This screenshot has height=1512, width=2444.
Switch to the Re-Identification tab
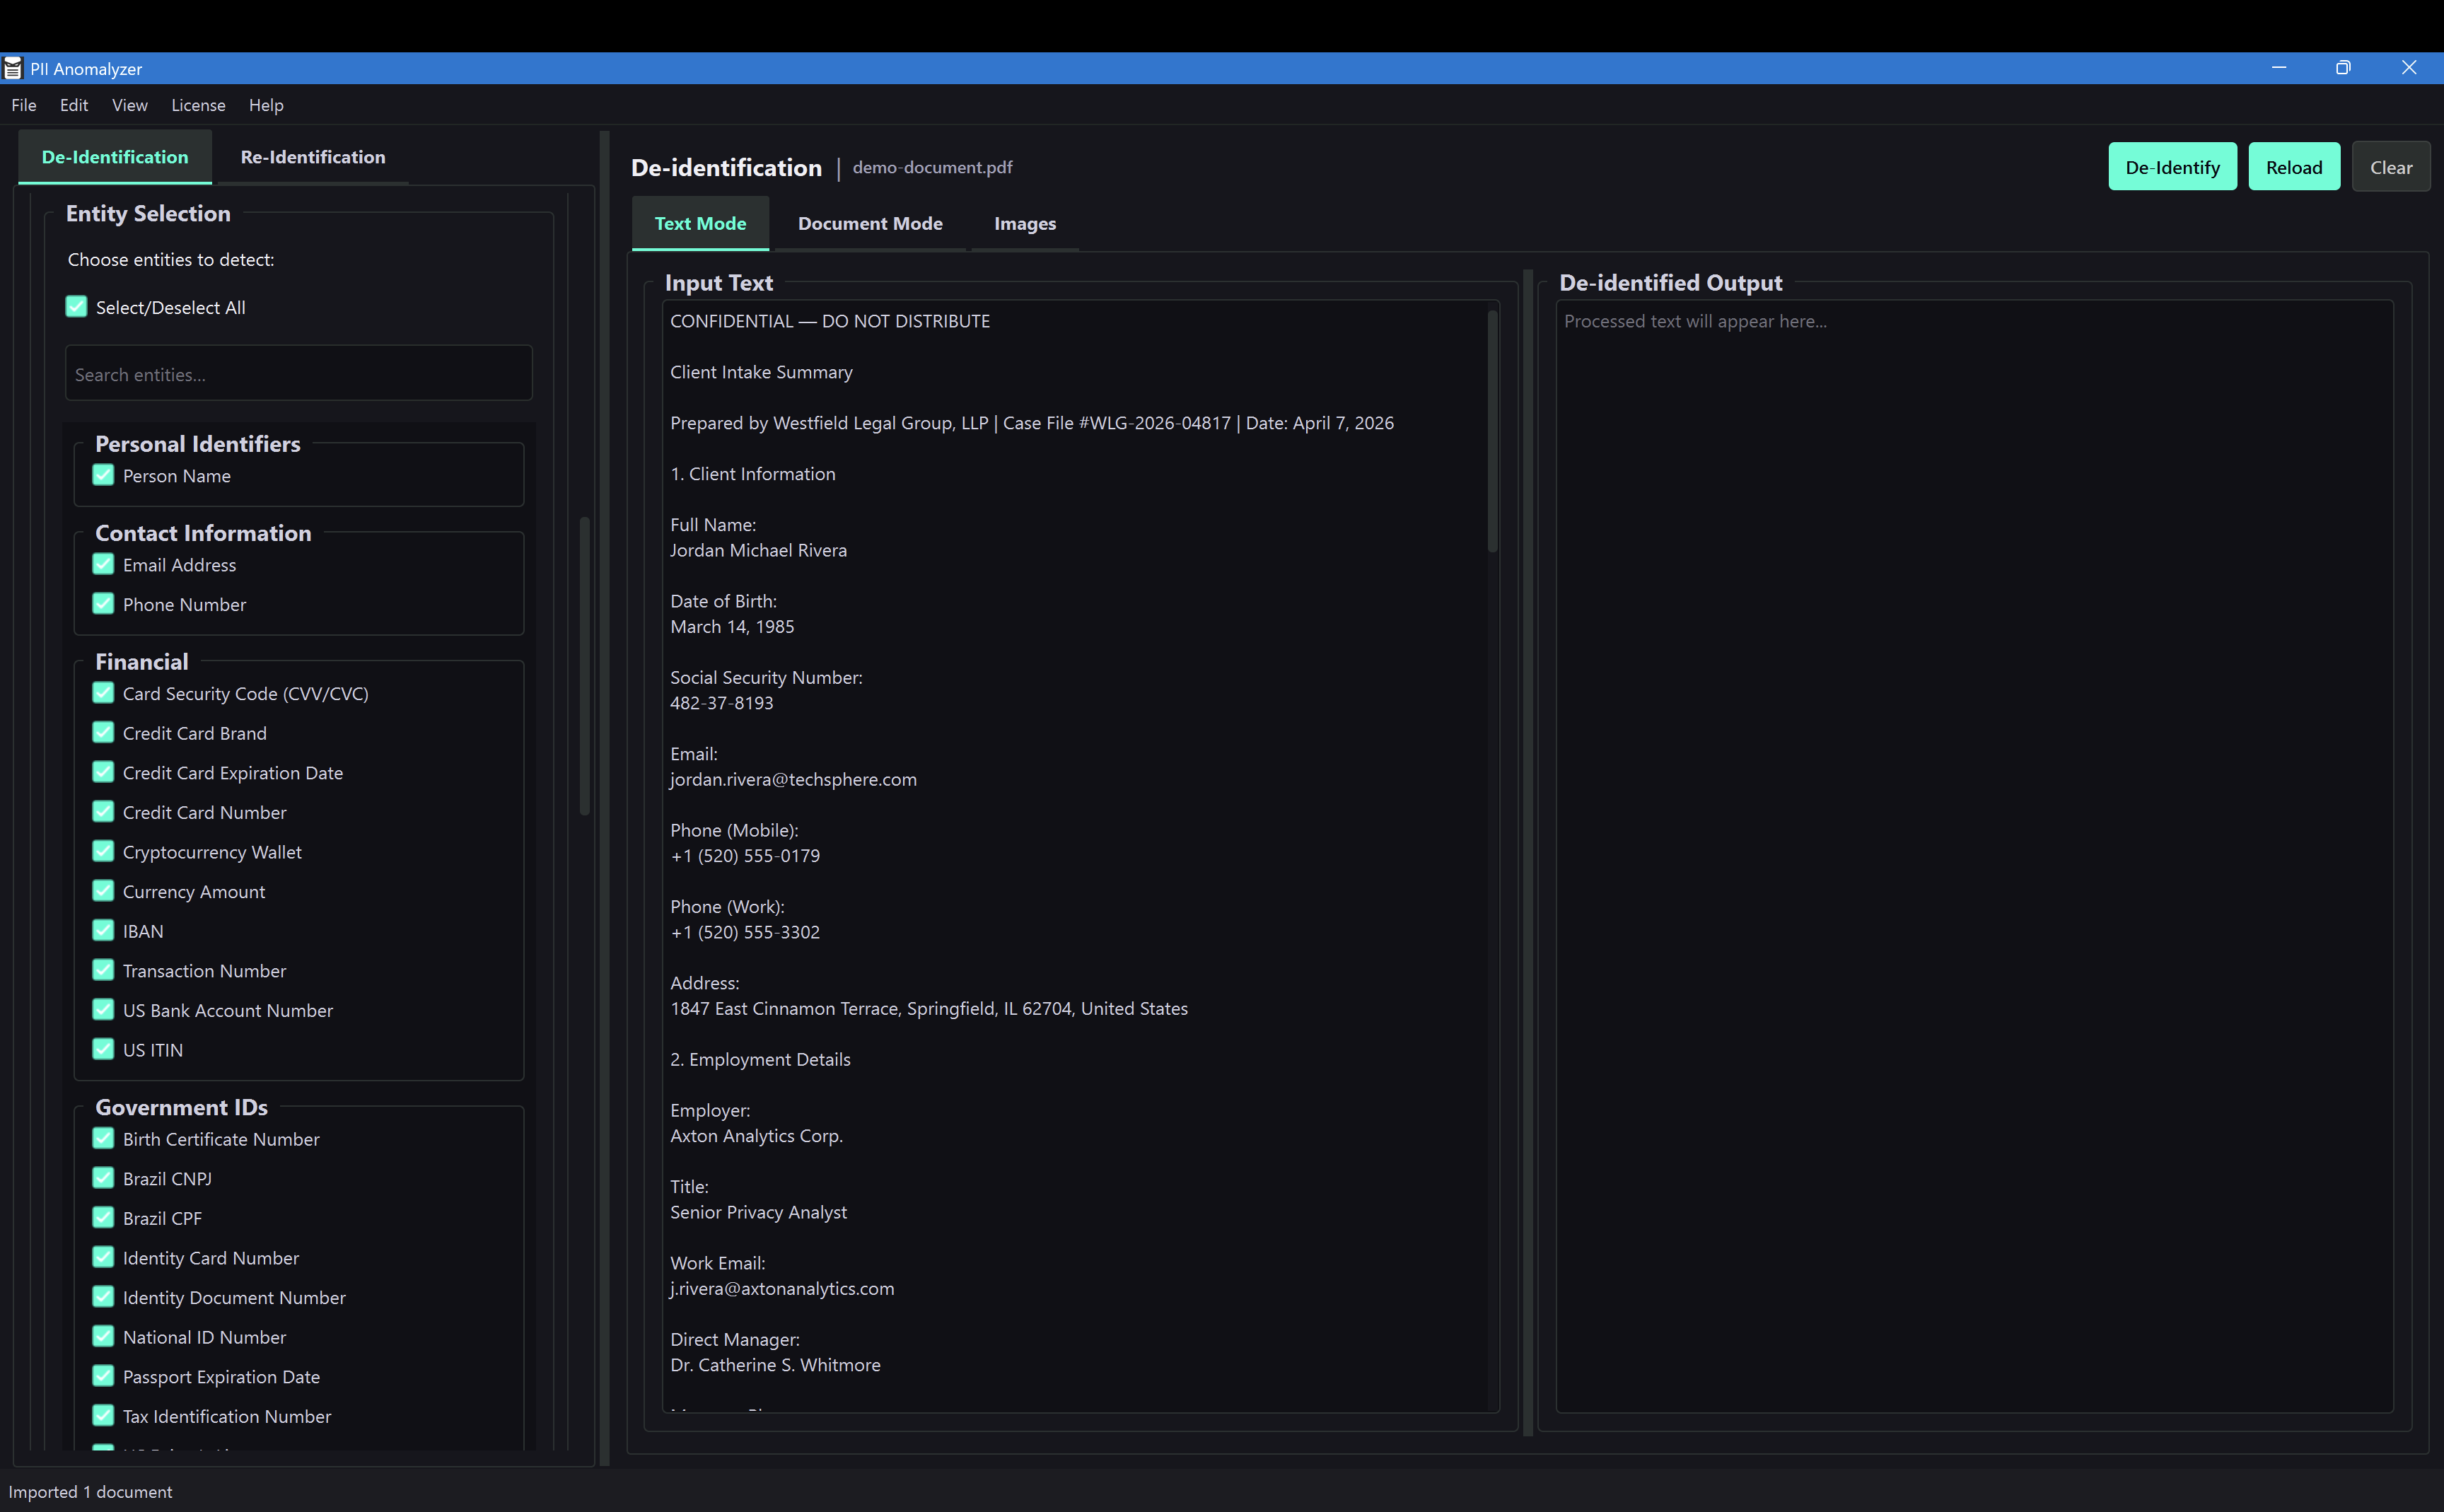point(313,157)
